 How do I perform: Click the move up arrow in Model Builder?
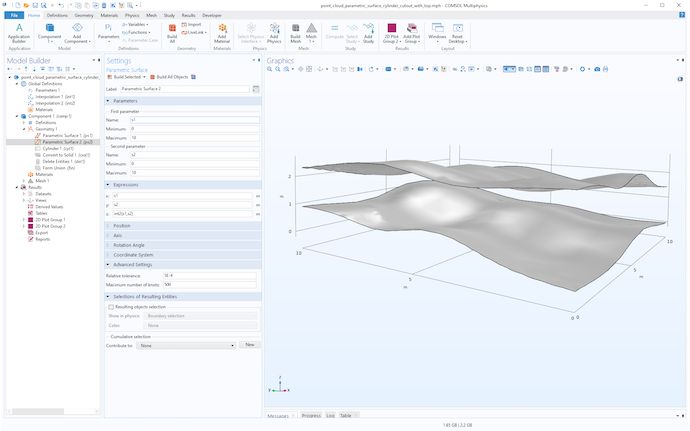26,69
